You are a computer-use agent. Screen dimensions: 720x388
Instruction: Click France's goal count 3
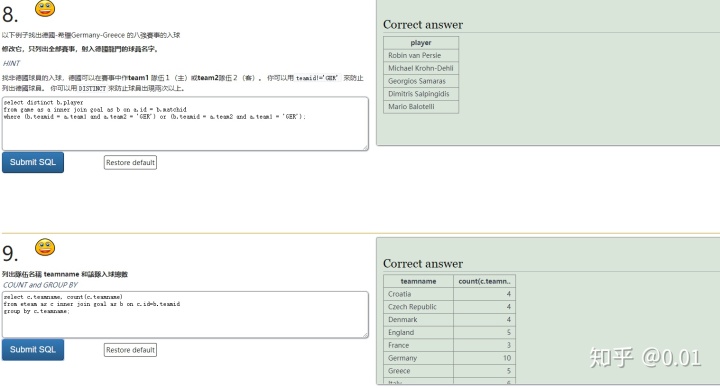pos(484,345)
